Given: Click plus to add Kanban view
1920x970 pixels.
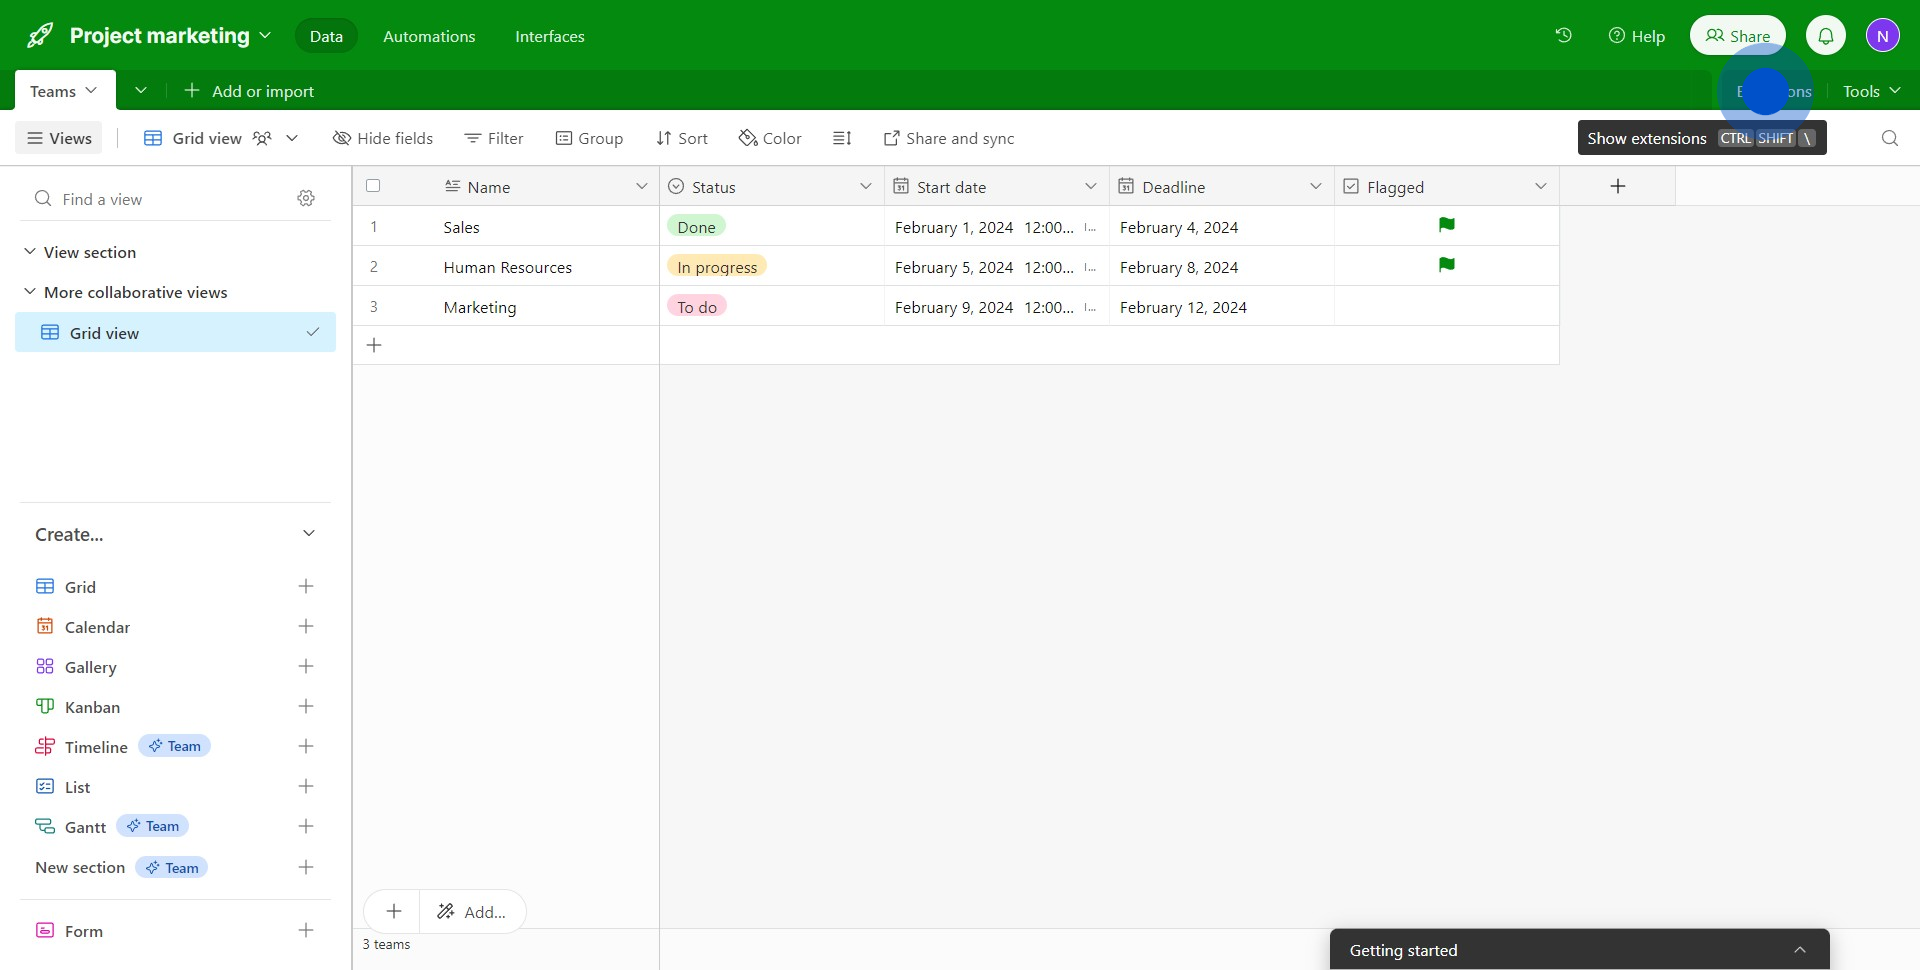Looking at the screenshot, I should (306, 707).
